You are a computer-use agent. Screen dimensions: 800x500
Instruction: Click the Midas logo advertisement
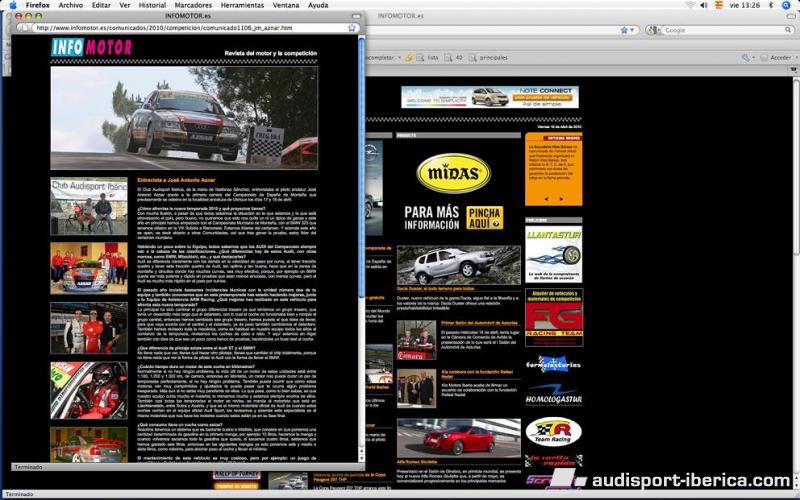click(x=454, y=173)
